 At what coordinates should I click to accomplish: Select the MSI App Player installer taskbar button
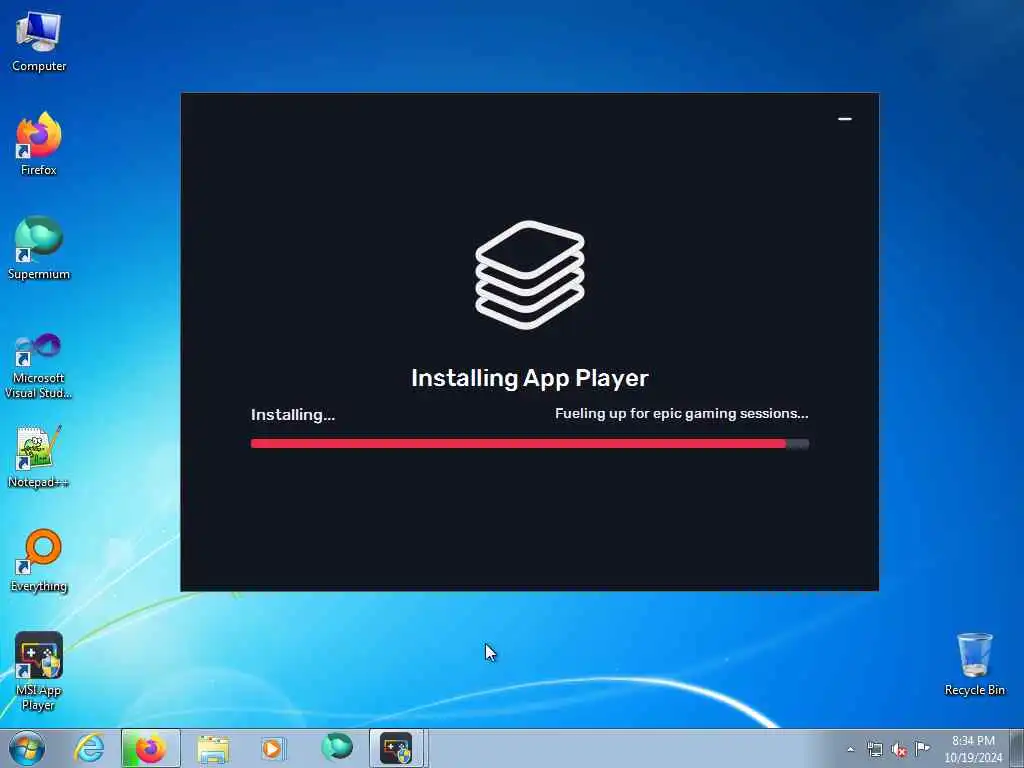397,748
